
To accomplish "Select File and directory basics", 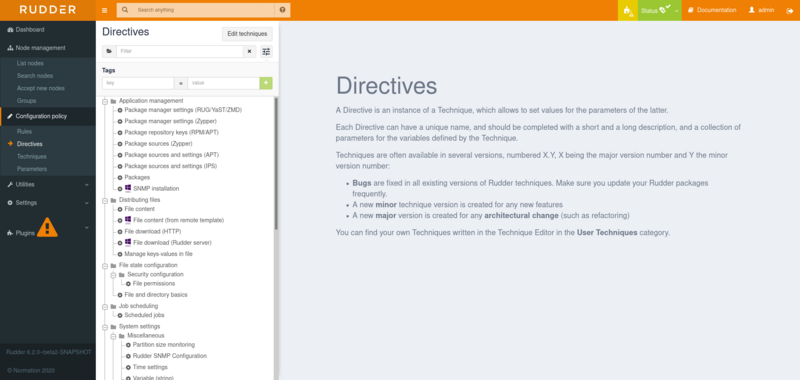I will (156, 295).
